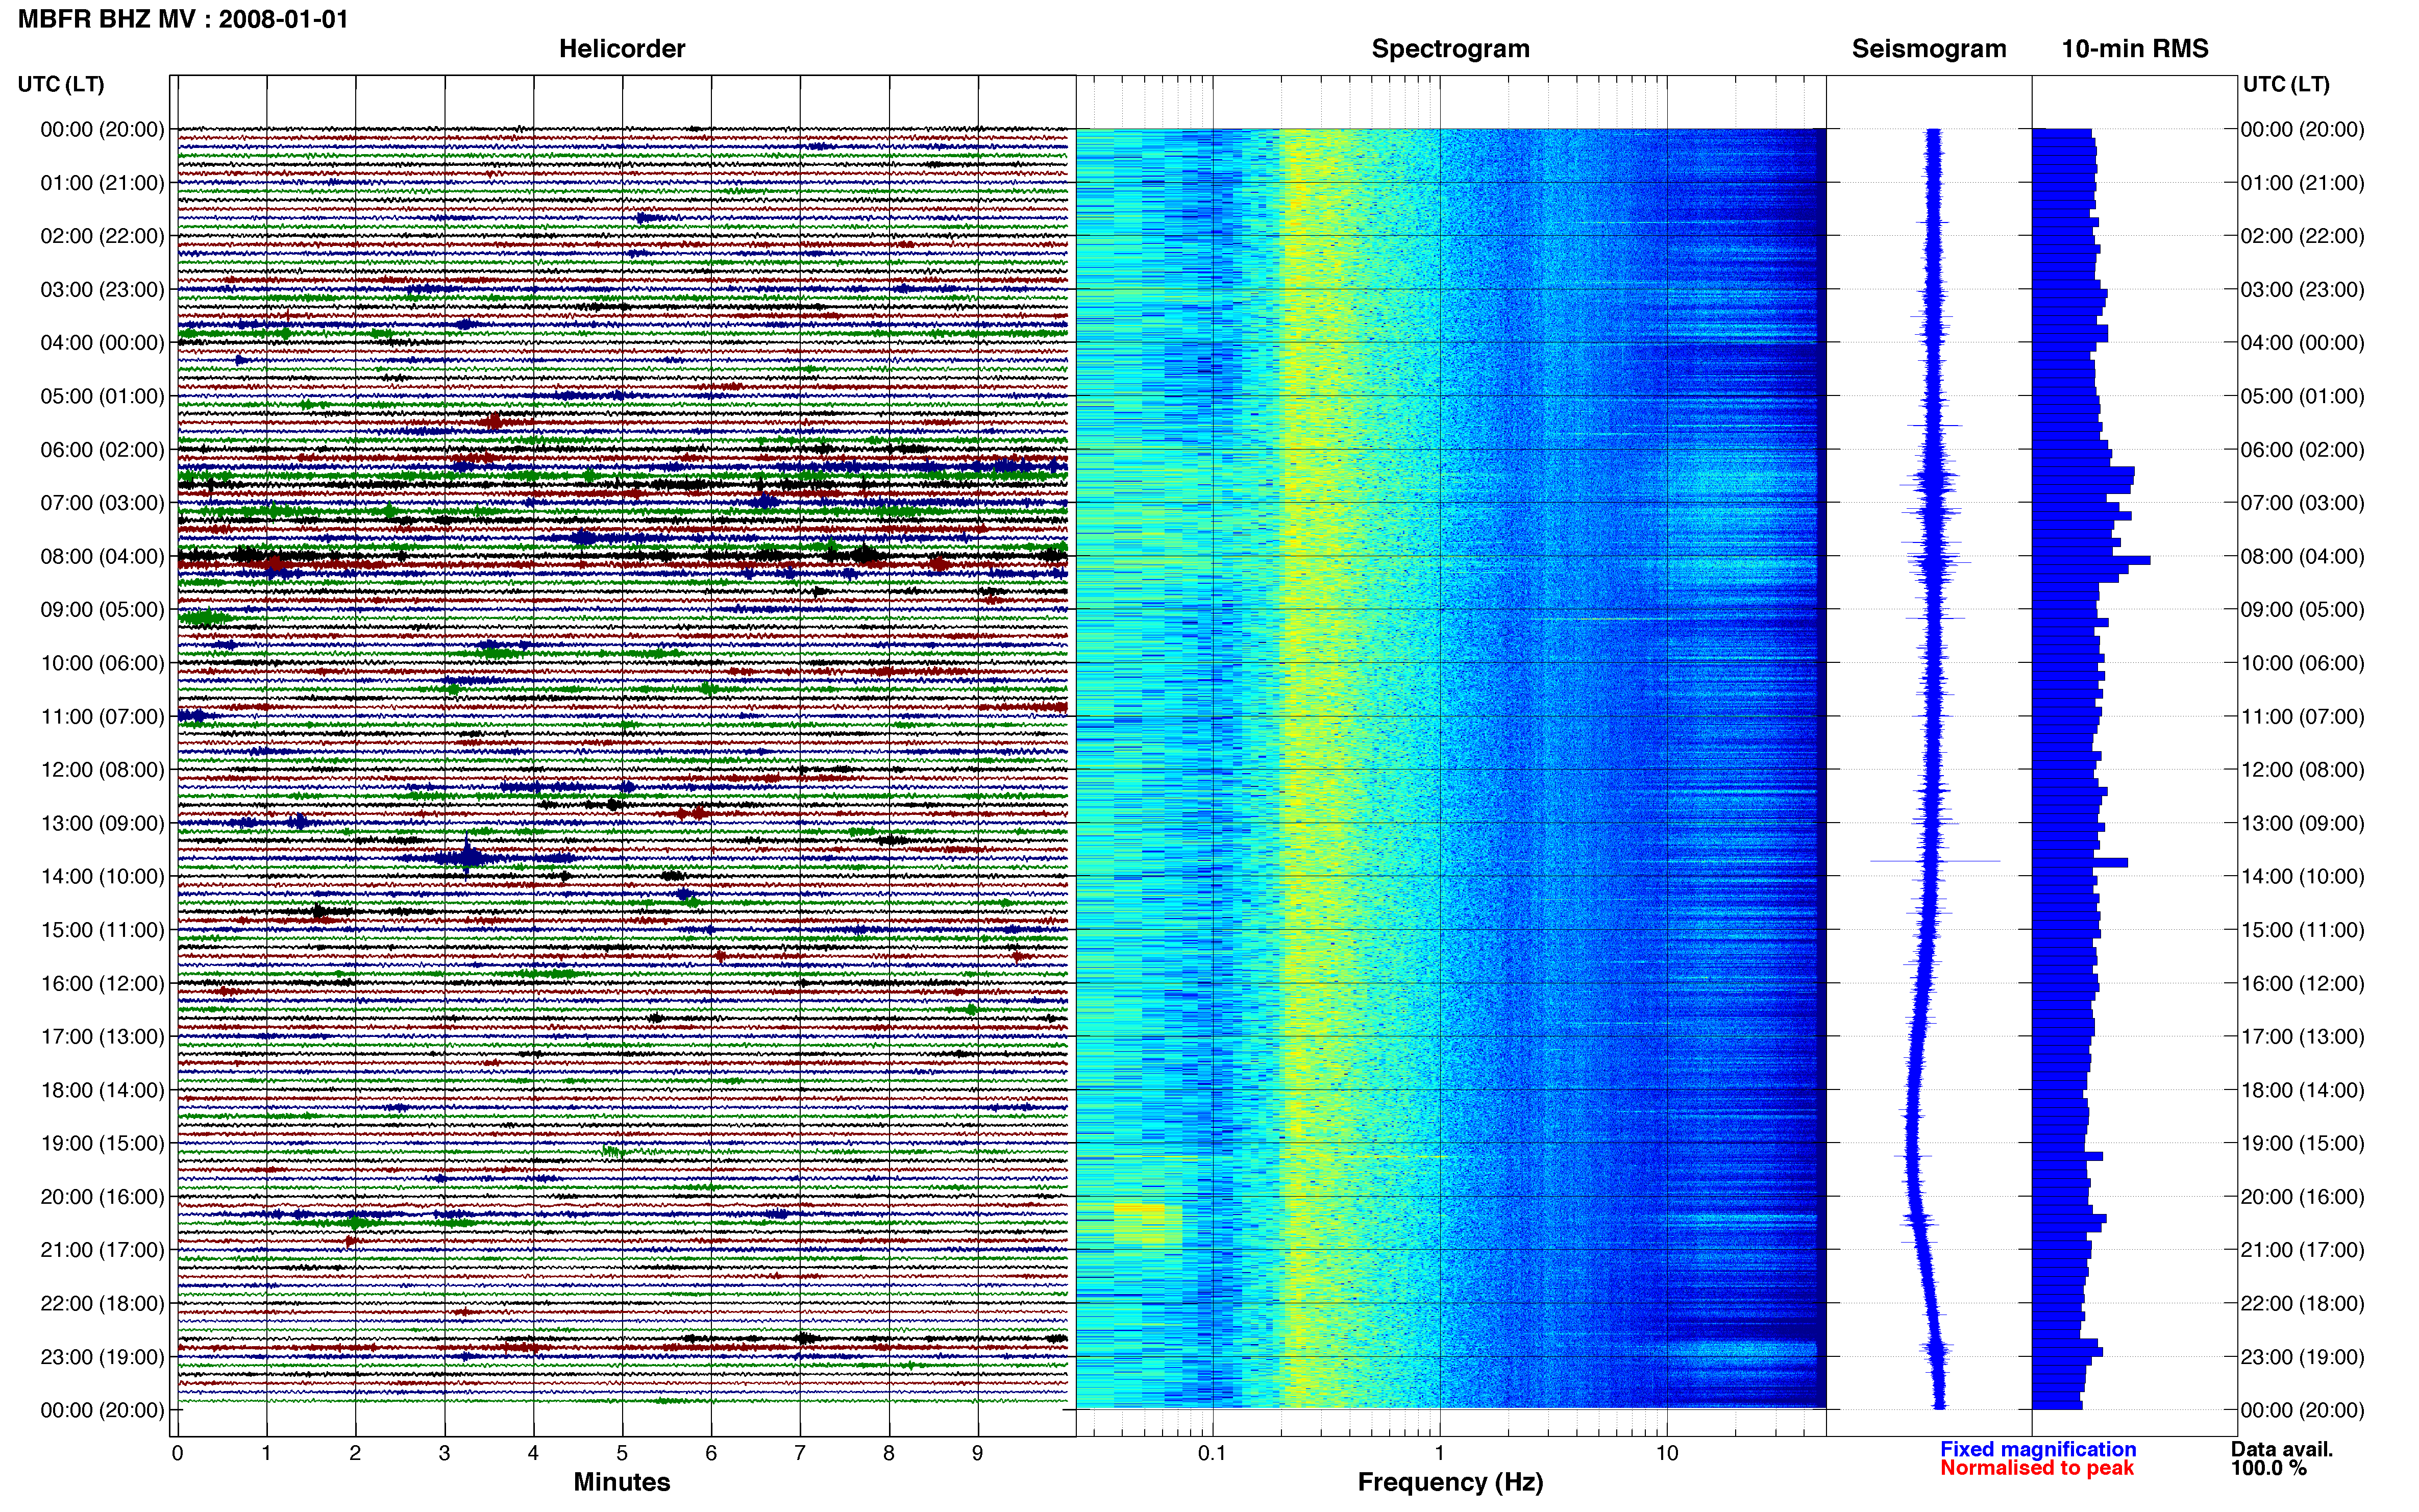Click Helicorder-side time label '06:00 (02:00)'
The width and height of the screenshot is (2419, 1512).
[102, 450]
